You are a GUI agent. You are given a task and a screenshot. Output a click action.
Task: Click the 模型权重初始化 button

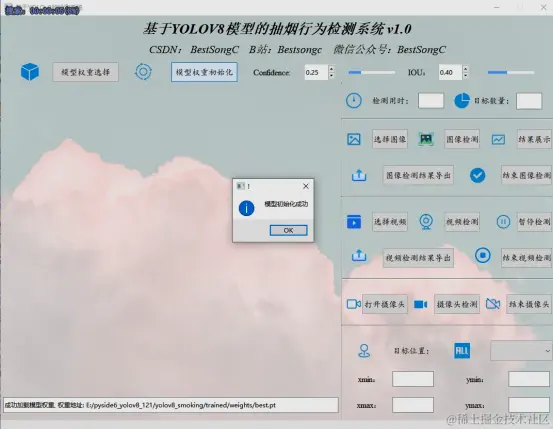204,72
